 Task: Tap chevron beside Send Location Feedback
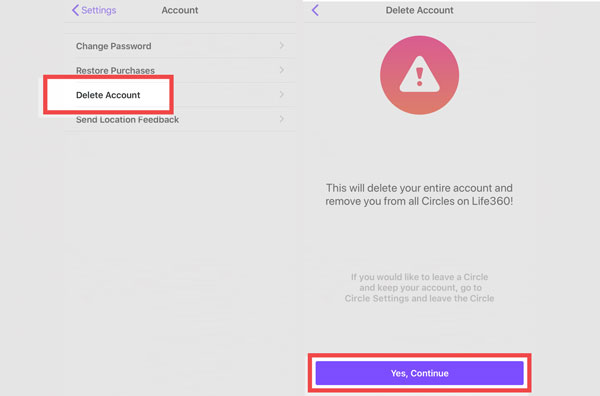pyautogui.click(x=282, y=119)
